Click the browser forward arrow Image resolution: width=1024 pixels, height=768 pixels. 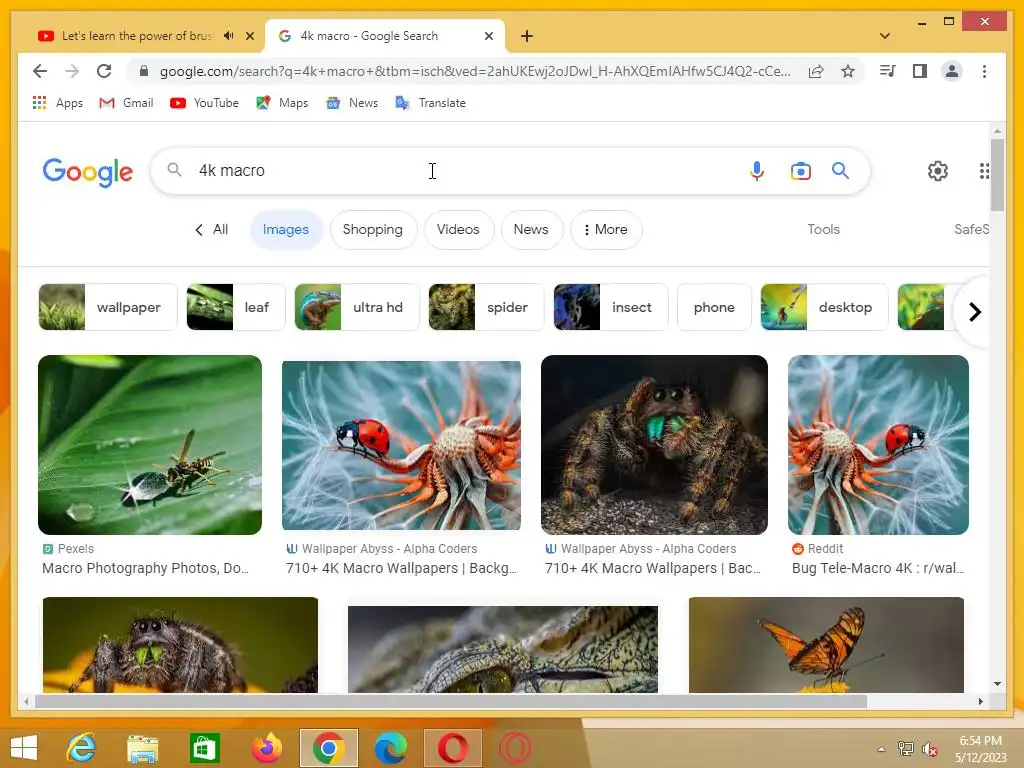(x=72, y=71)
